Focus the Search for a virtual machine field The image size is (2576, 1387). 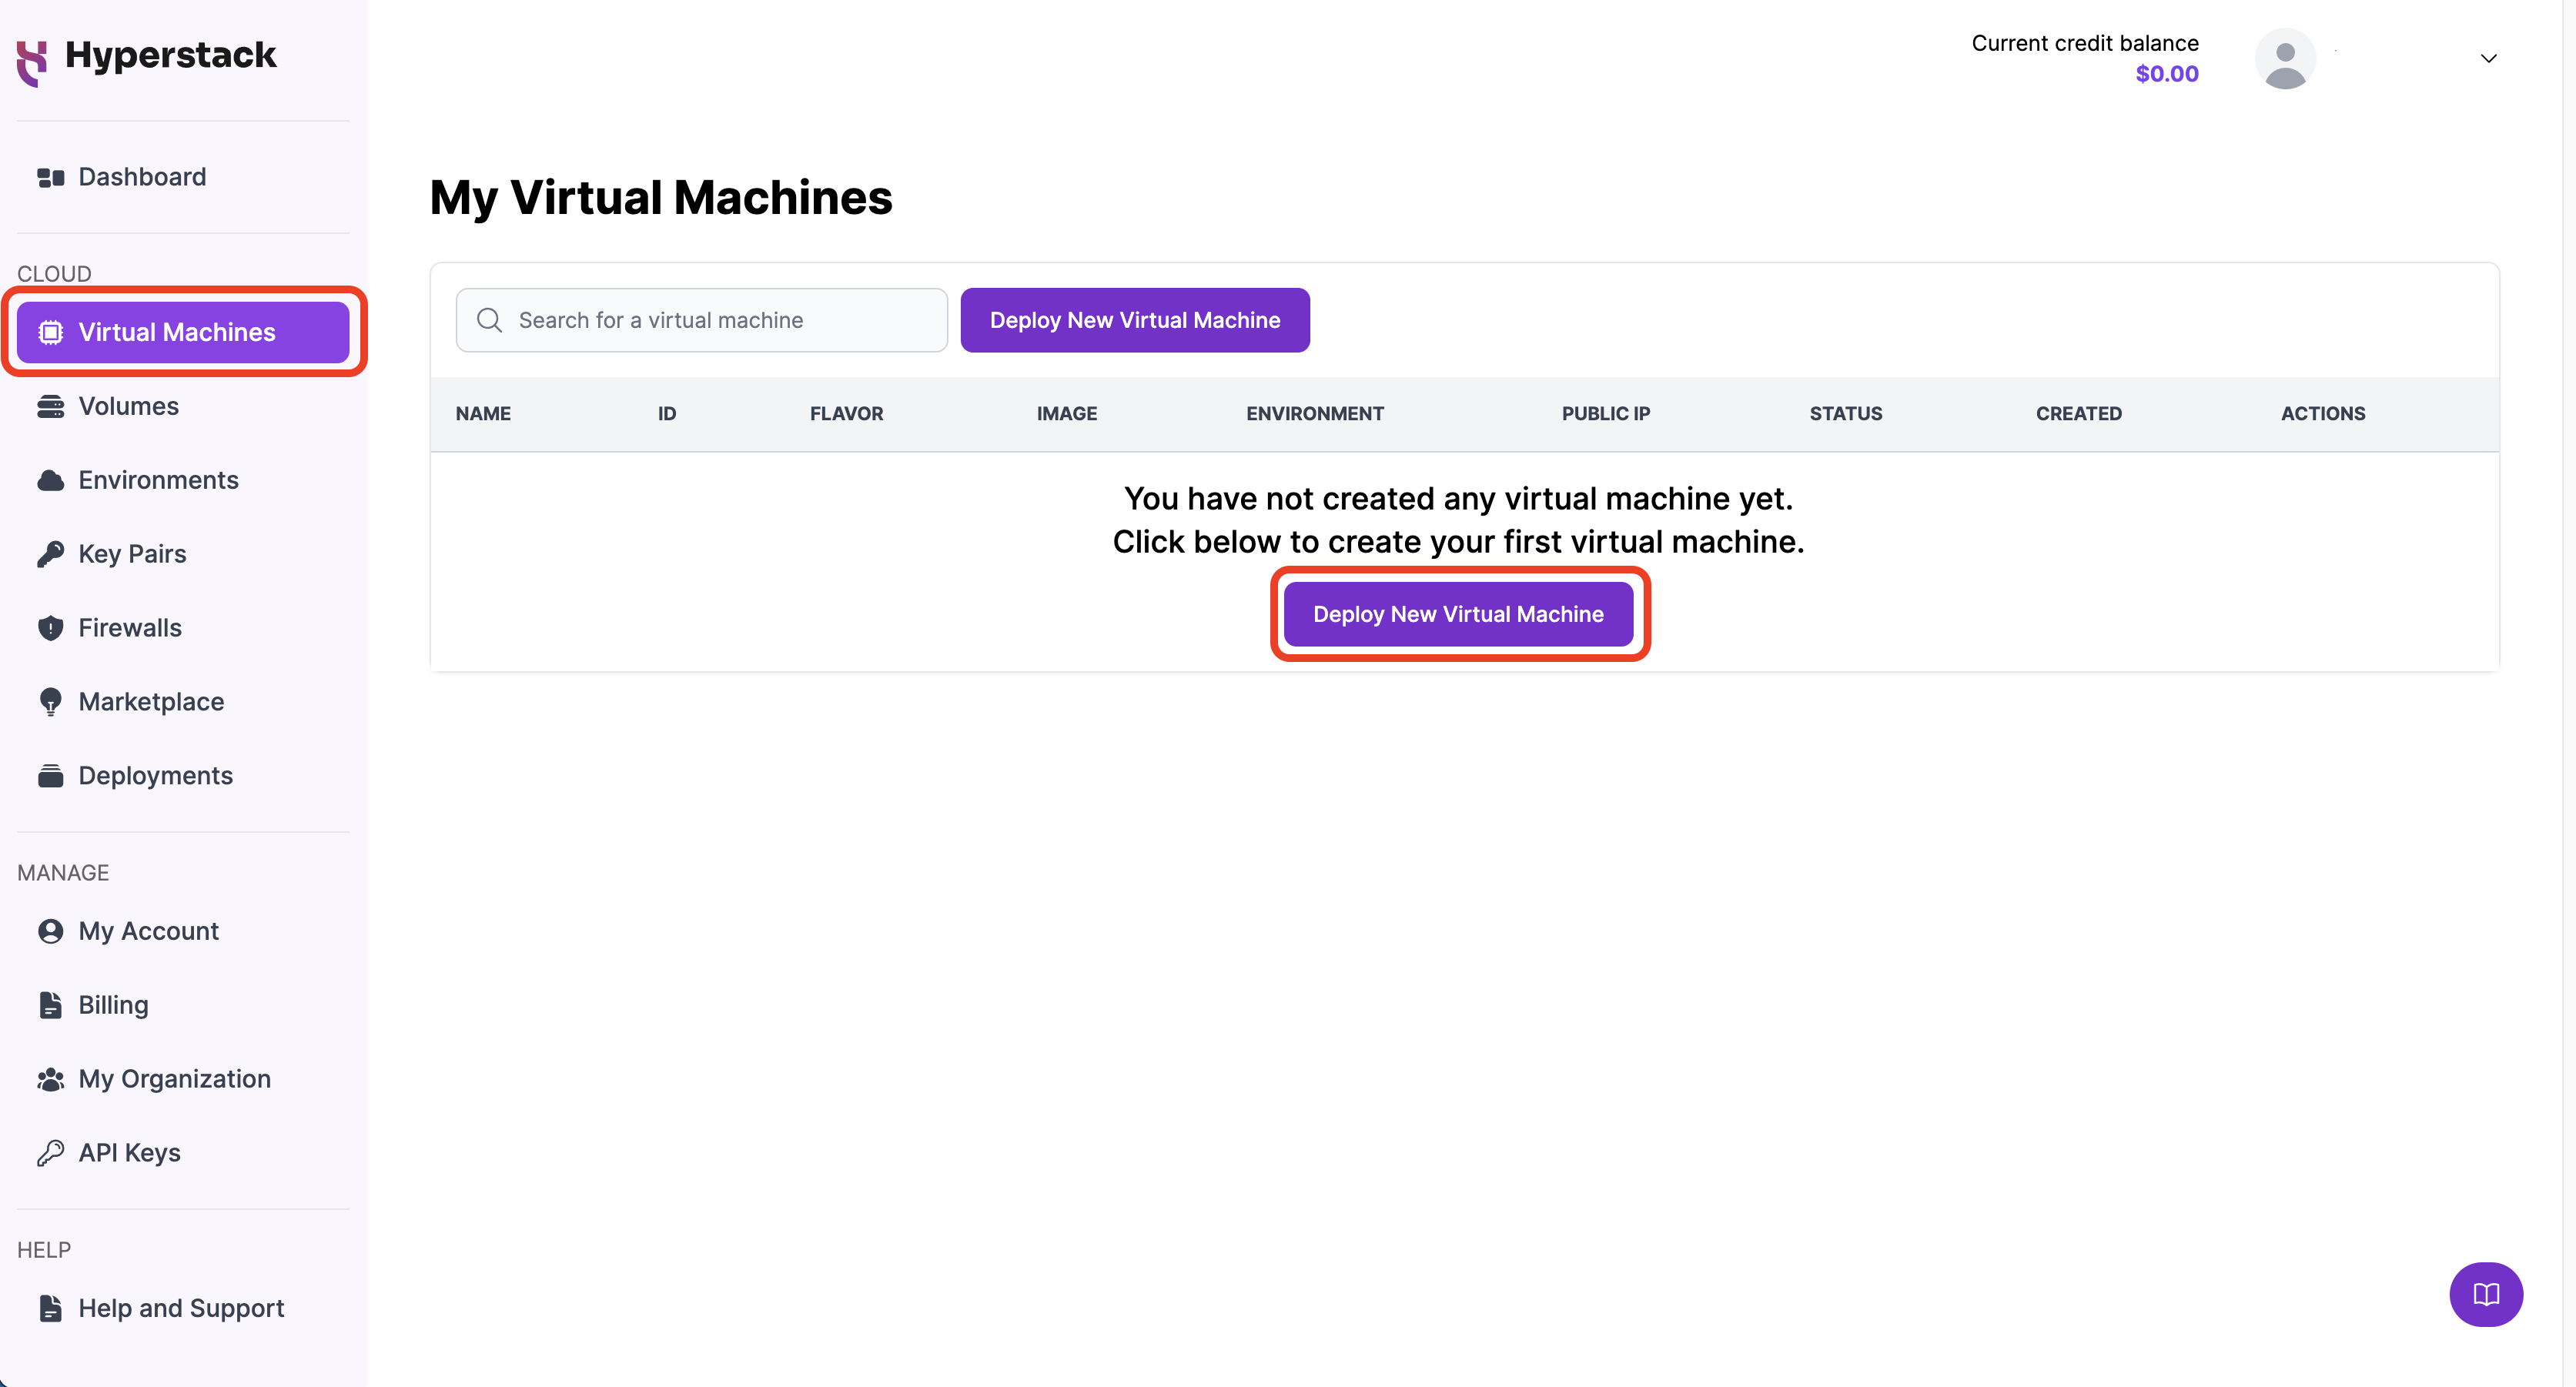click(x=701, y=320)
